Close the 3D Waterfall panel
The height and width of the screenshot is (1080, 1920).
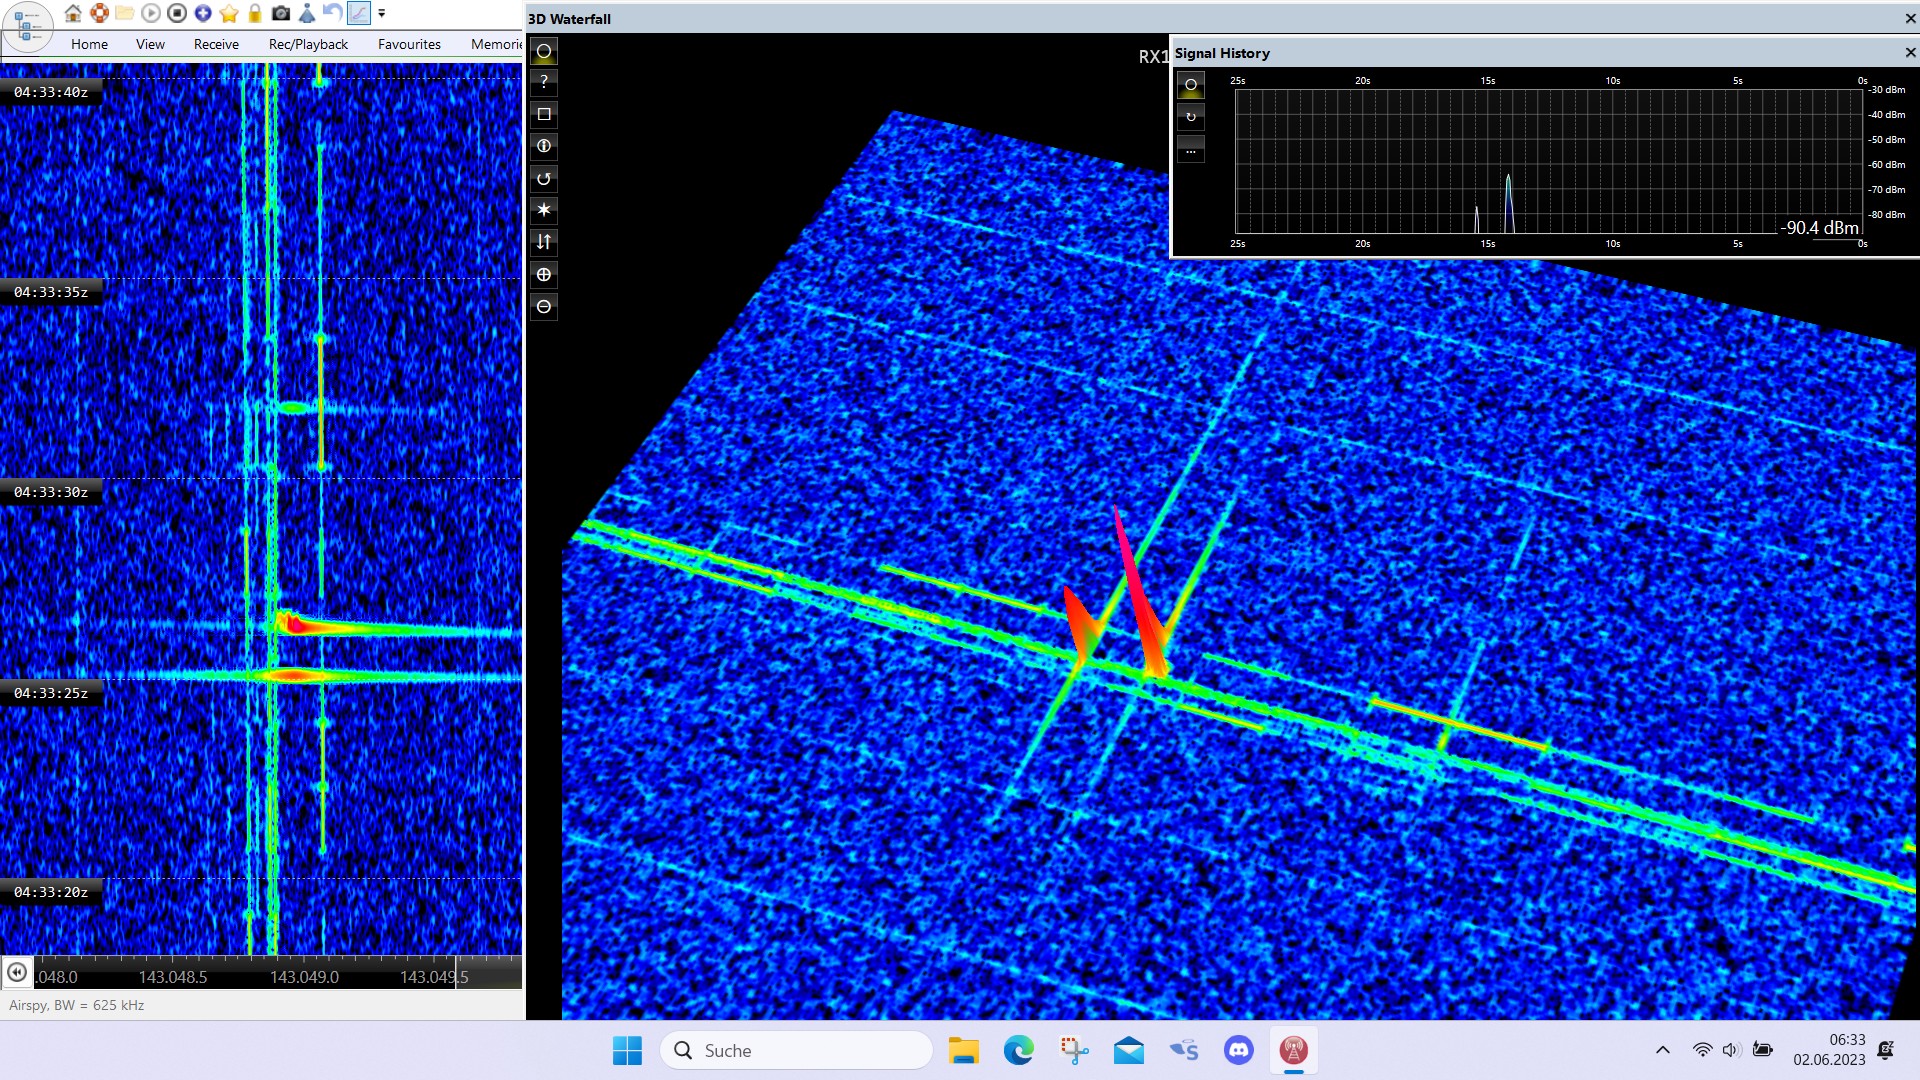[x=1910, y=19]
